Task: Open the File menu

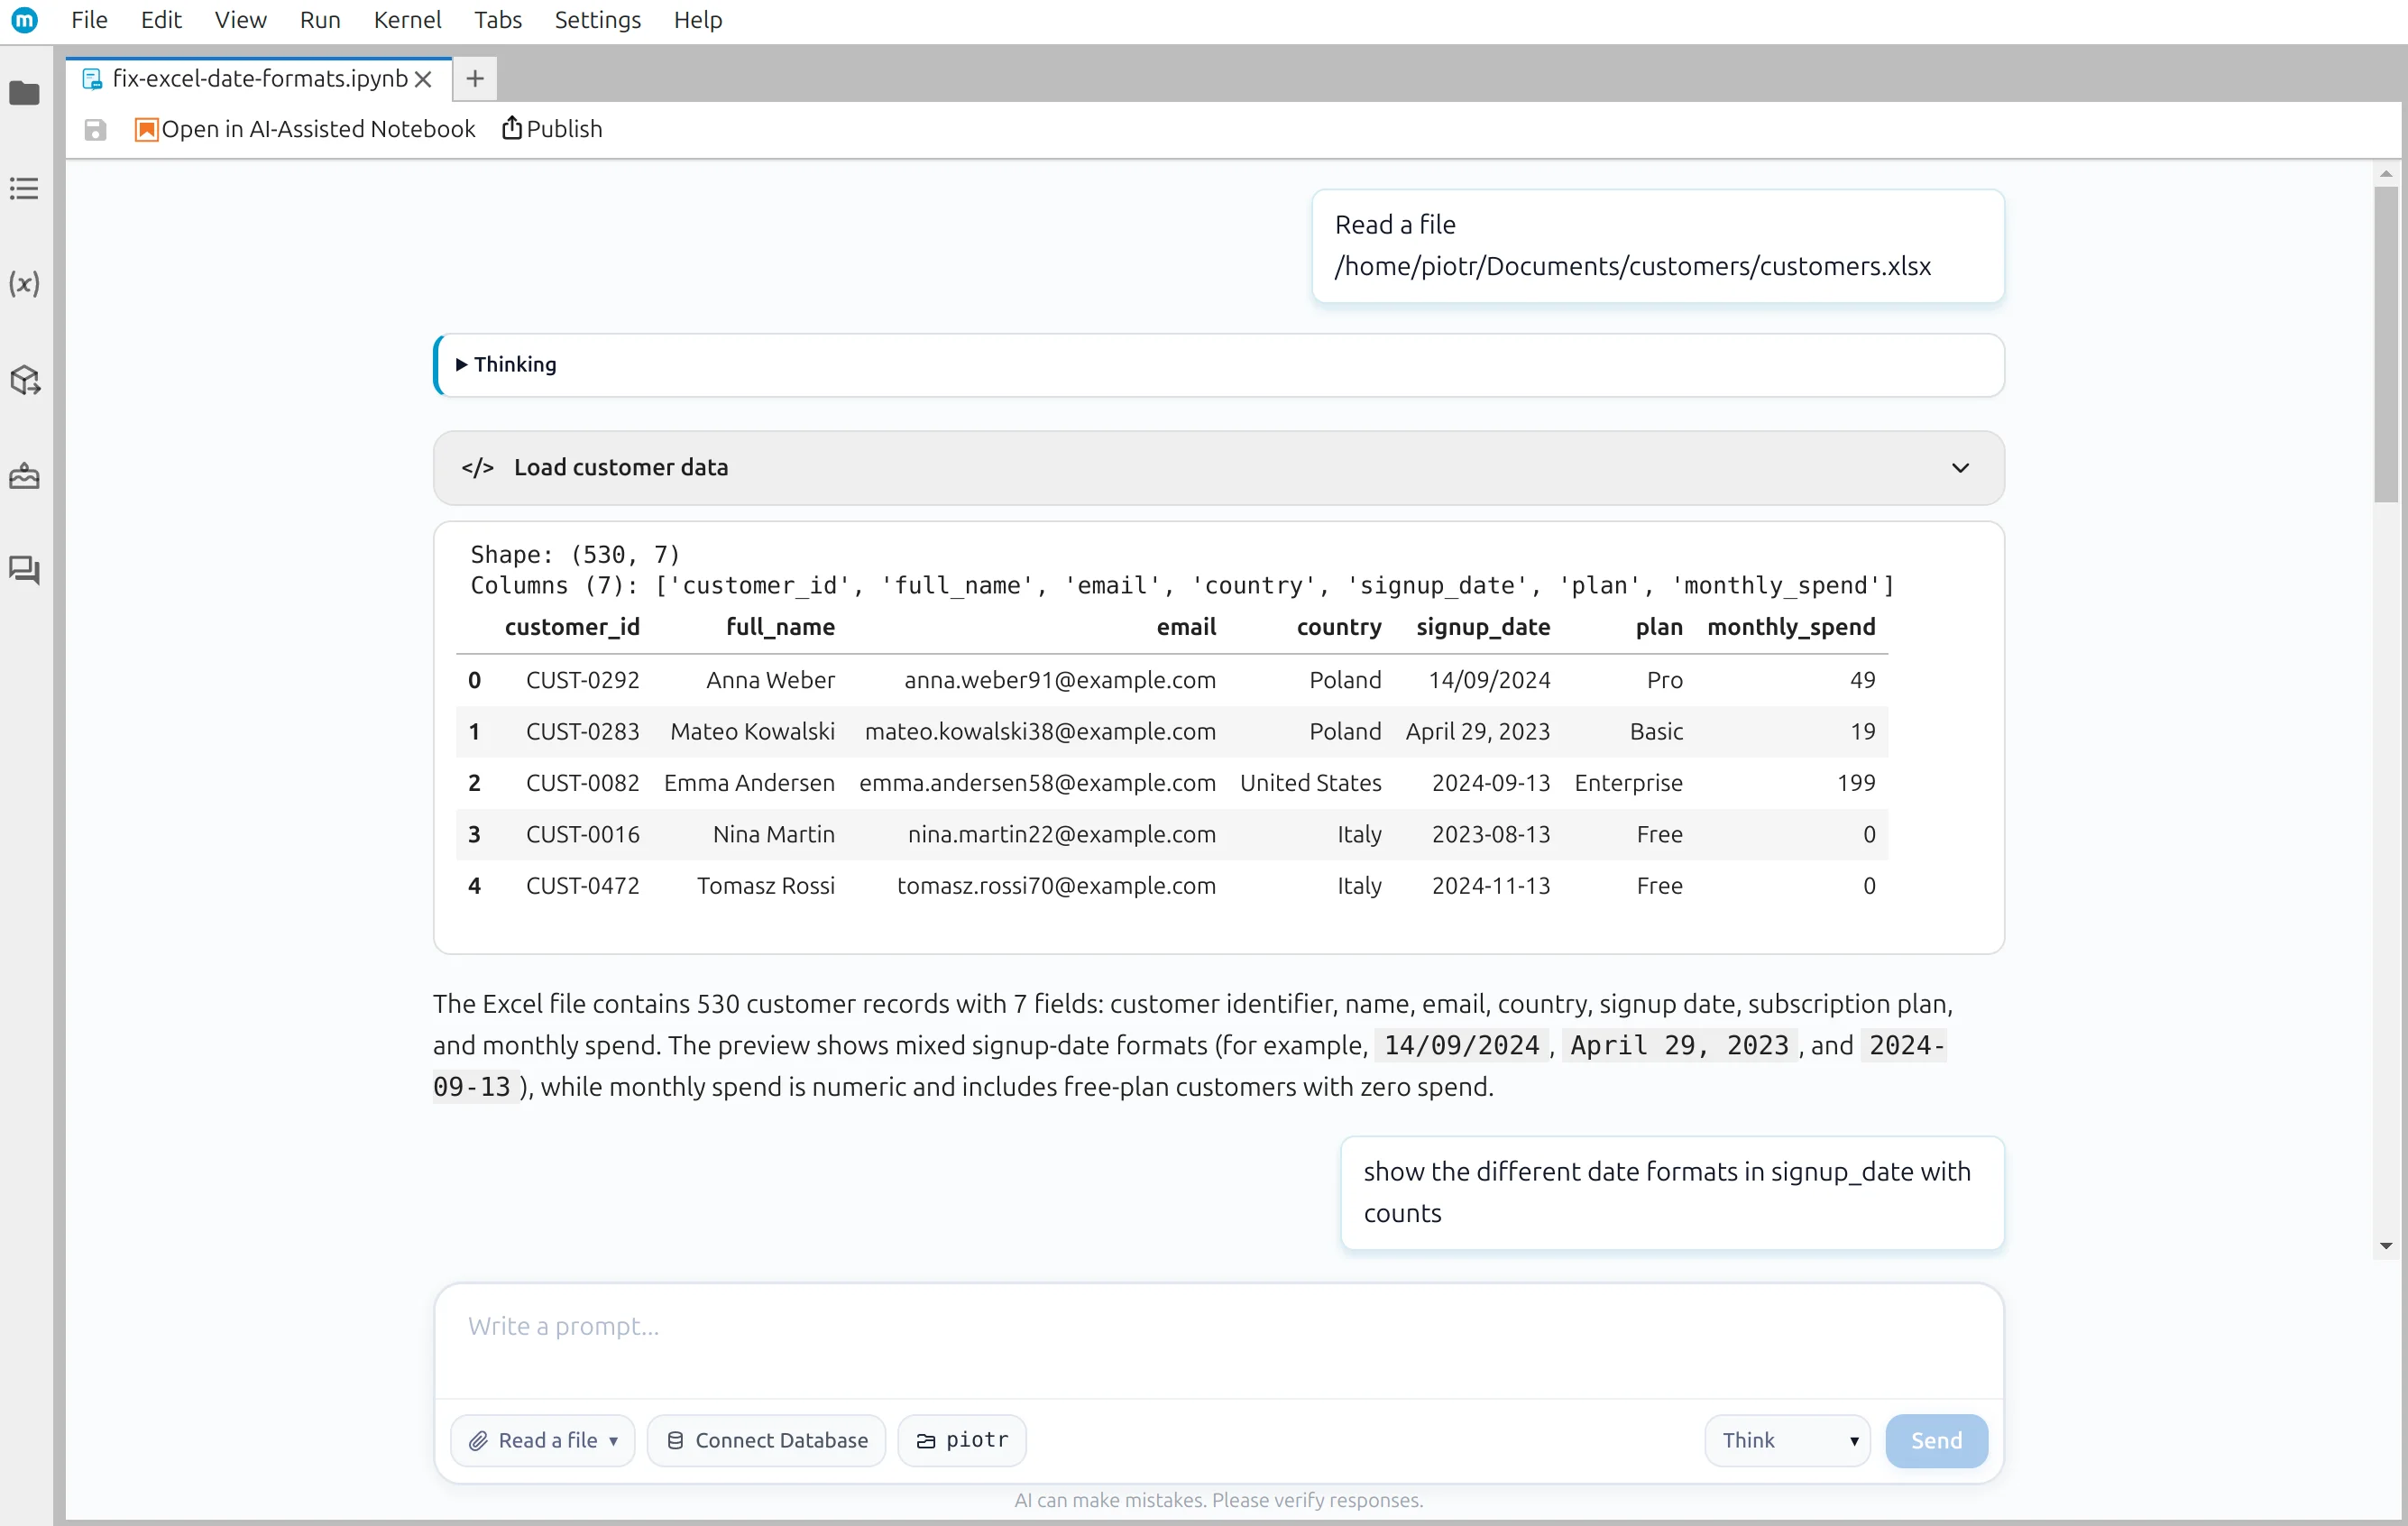Action: [x=89, y=20]
